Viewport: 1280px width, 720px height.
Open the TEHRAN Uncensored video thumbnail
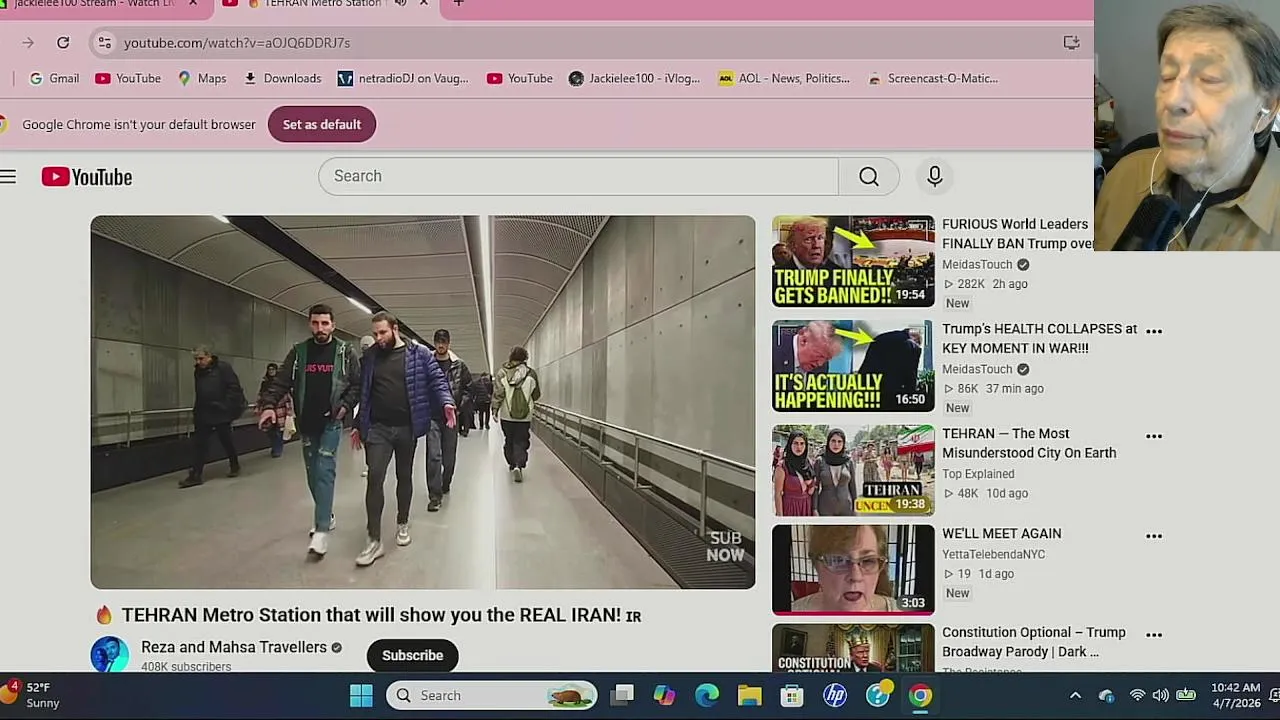point(853,471)
